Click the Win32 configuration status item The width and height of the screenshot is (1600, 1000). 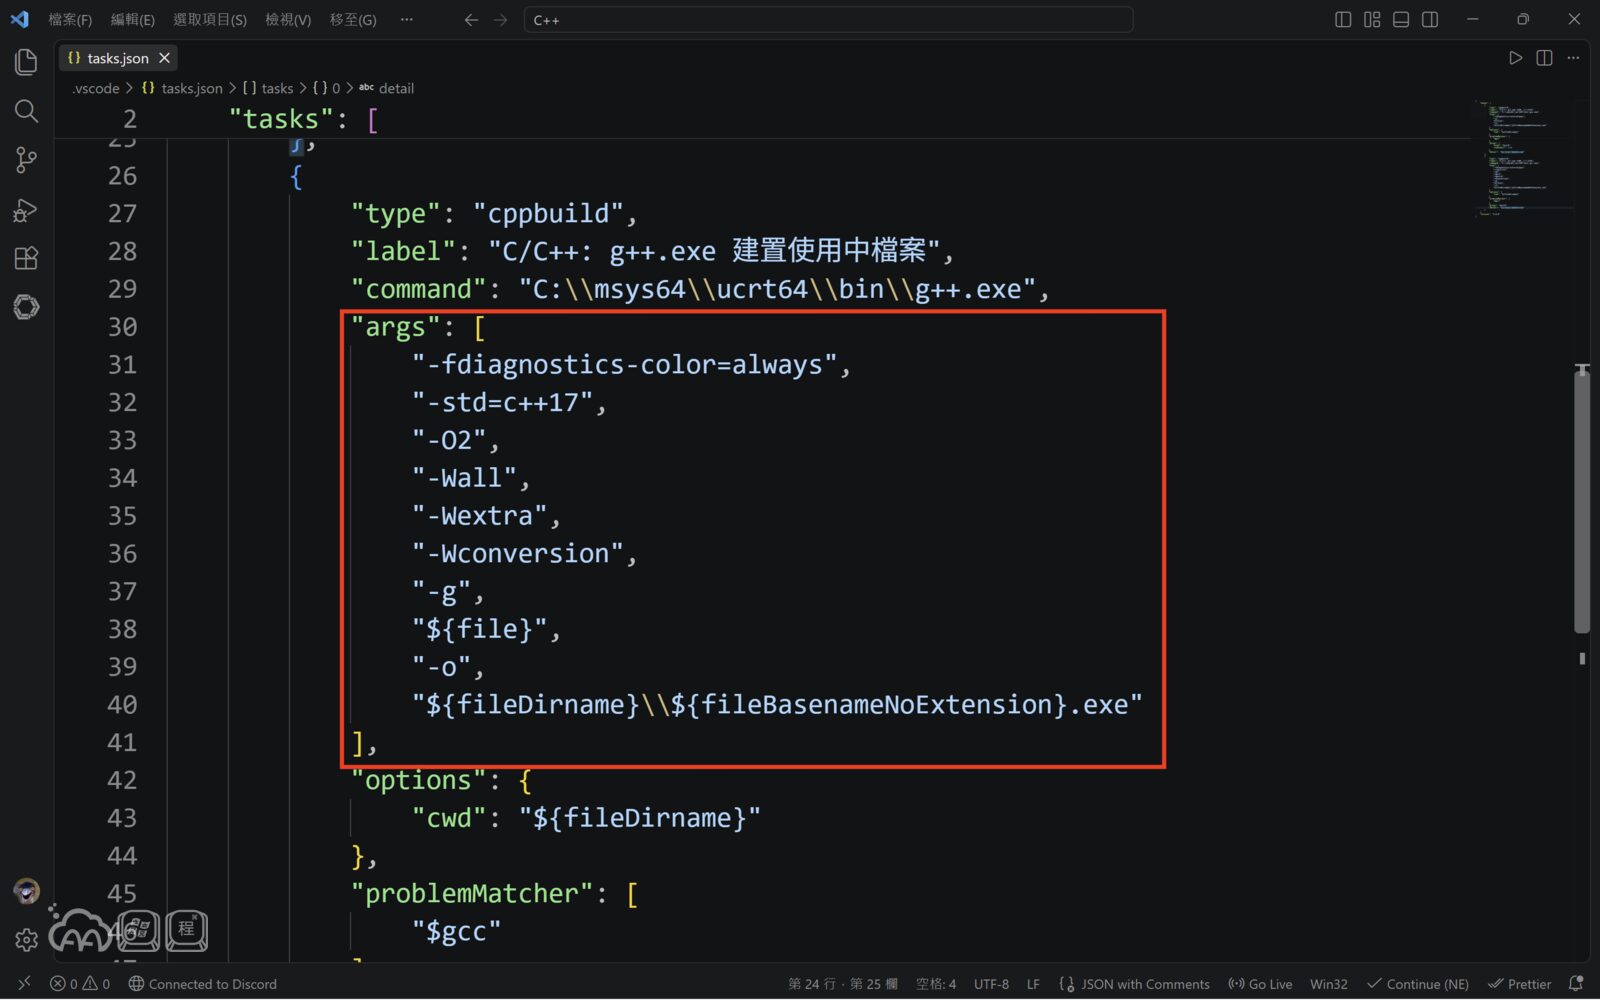1329,984
